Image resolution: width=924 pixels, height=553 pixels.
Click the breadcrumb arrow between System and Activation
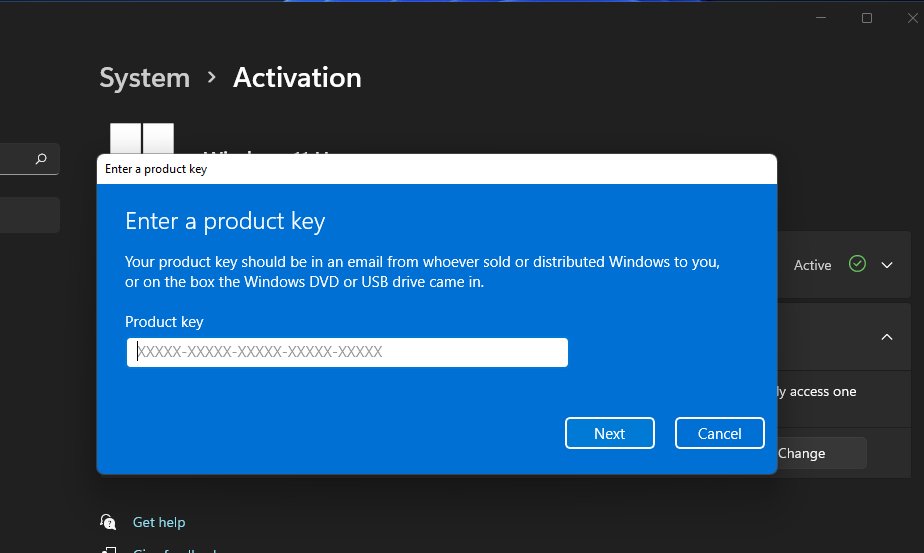click(x=212, y=77)
